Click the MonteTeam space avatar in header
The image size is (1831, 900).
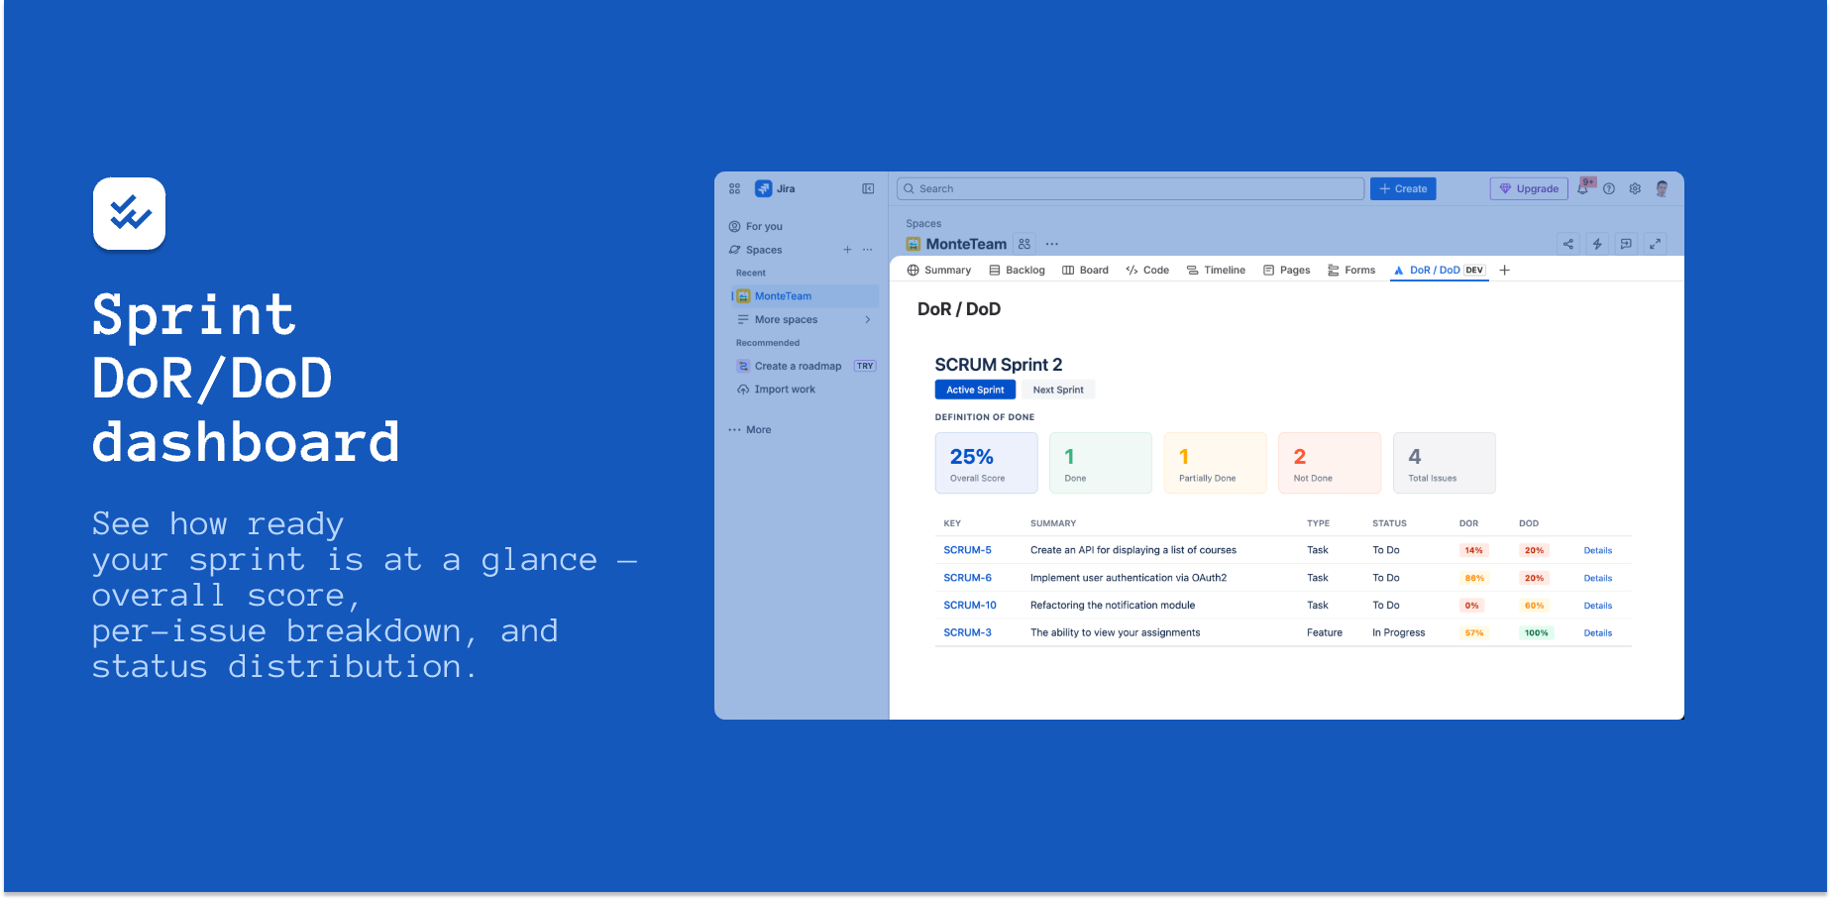pos(913,244)
